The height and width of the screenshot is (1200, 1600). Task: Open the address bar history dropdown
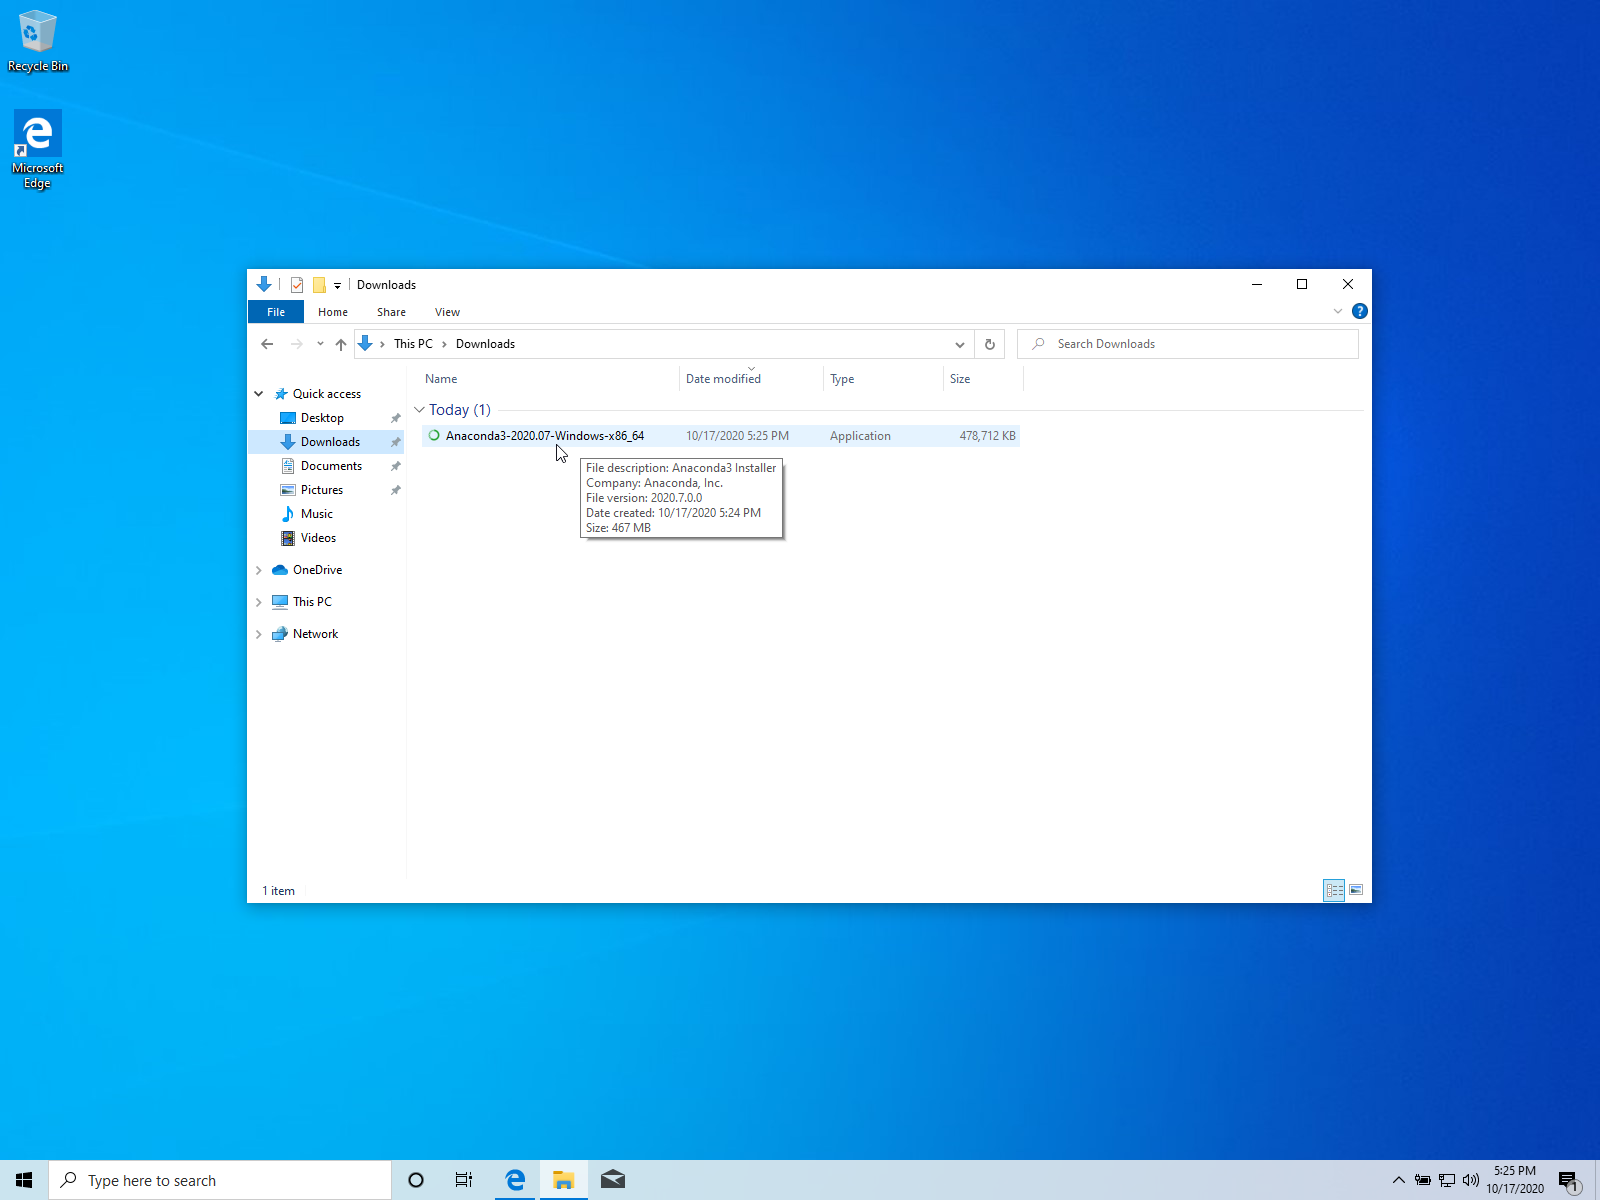click(x=960, y=344)
